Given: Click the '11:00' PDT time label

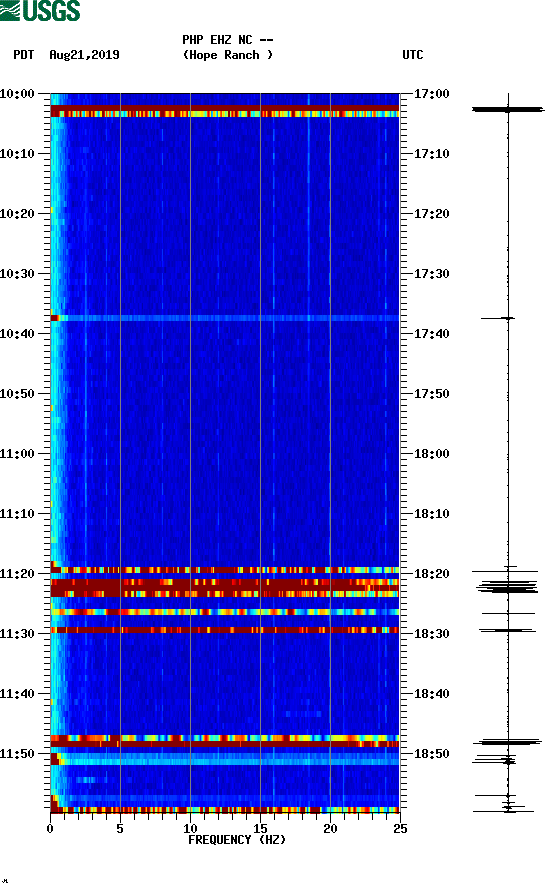Looking at the screenshot, I should (17, 453).
